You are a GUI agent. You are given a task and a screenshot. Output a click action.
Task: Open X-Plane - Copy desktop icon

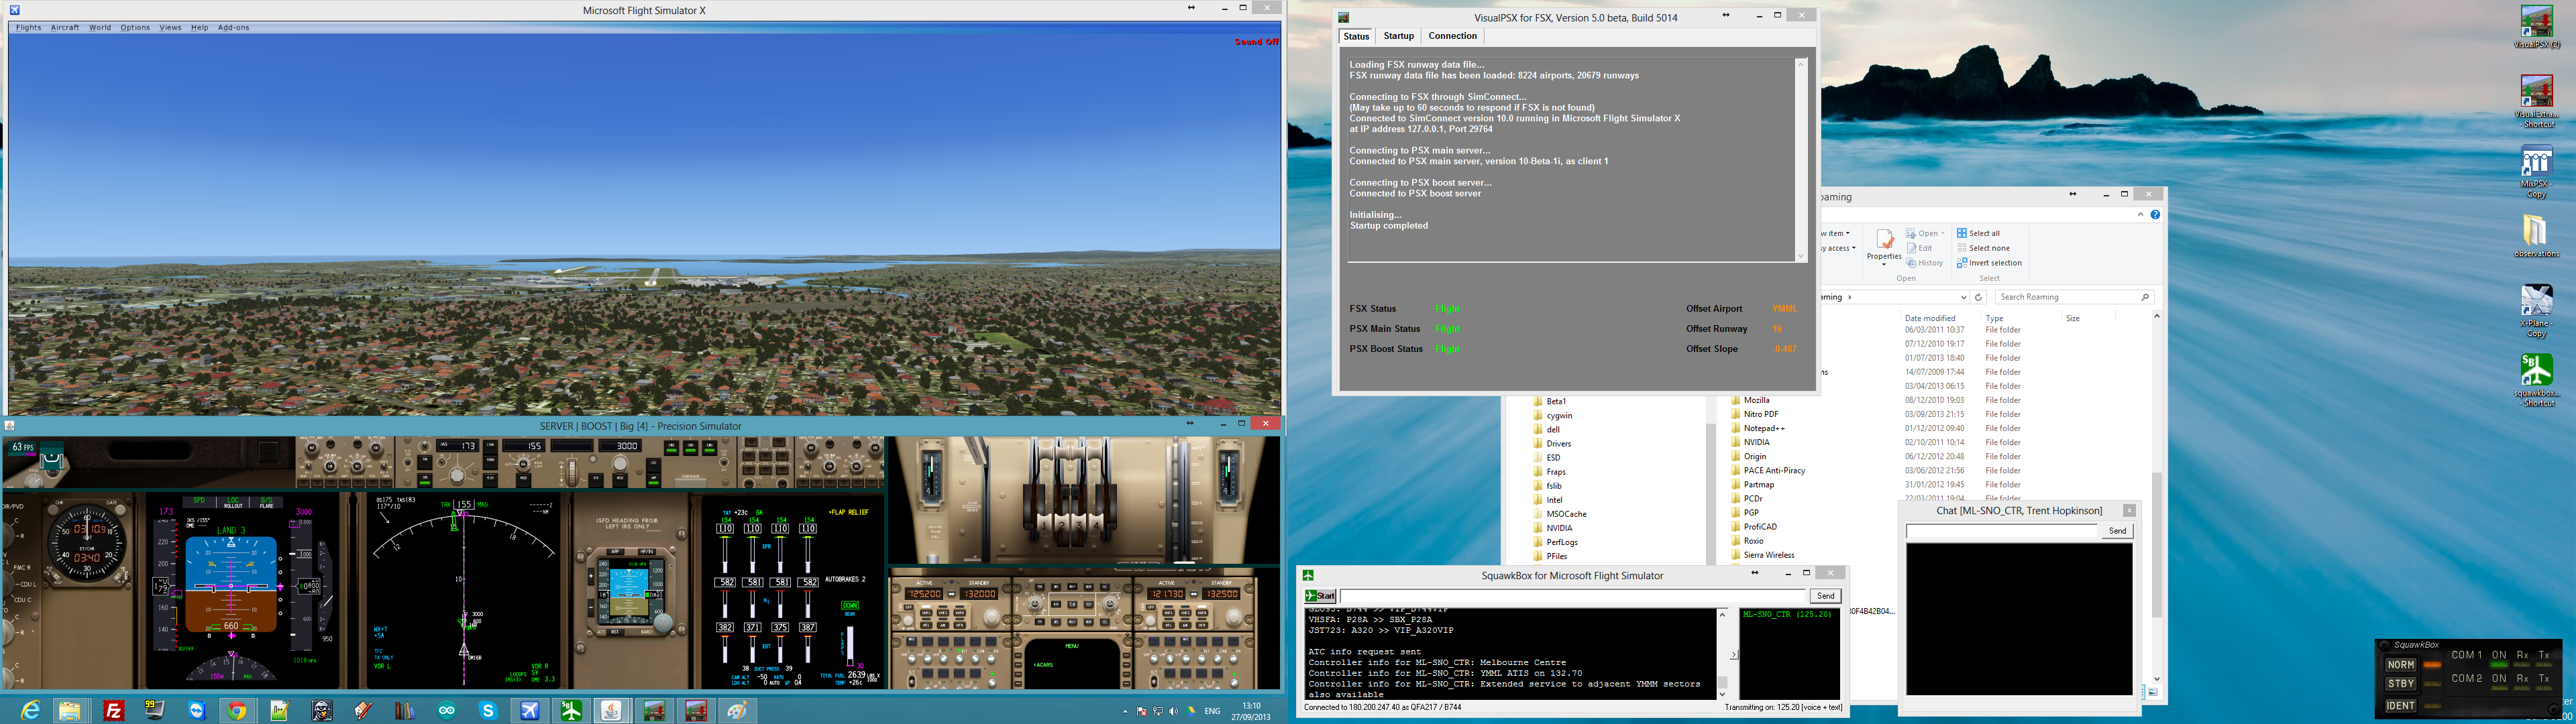point(2536,311)
